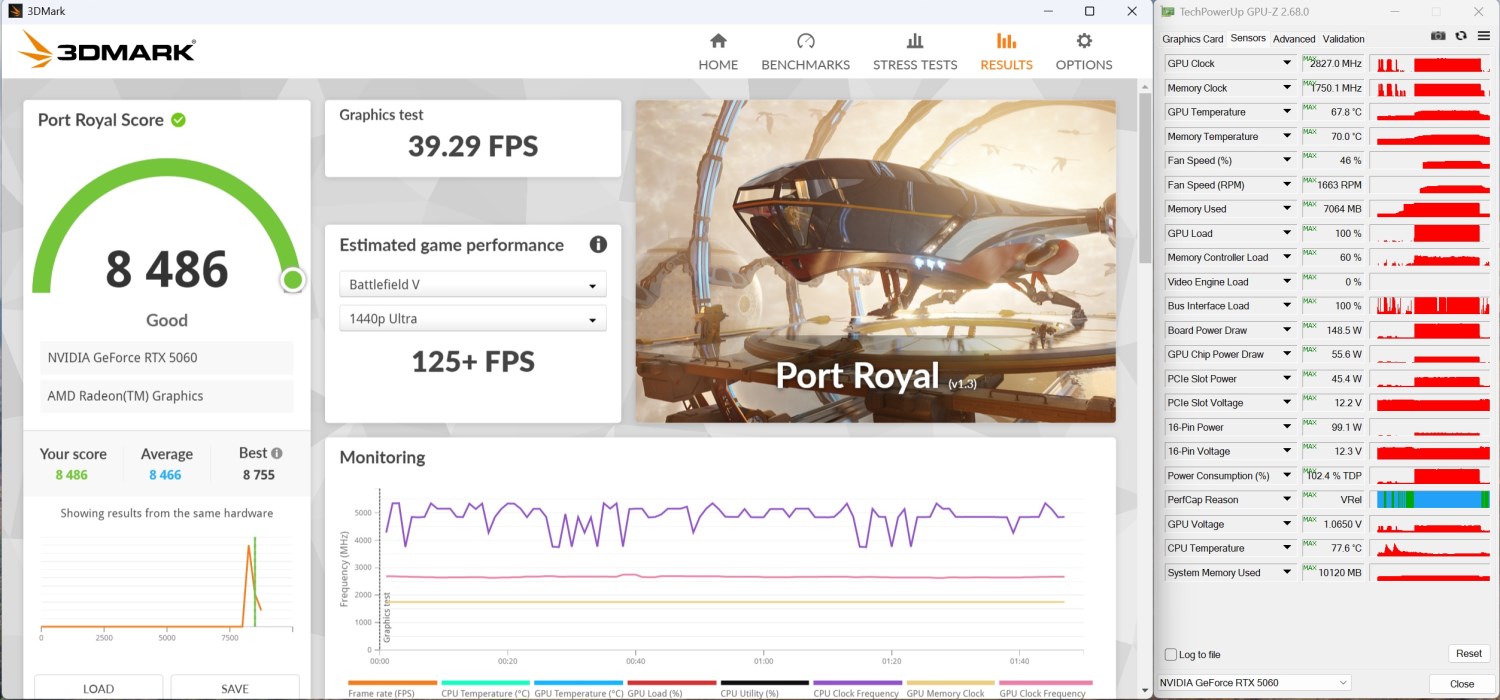The image size is (1500, 700).
Task: Click the GPU Clock 2827.0 MHz value
Action: (x=1338, y=64)
